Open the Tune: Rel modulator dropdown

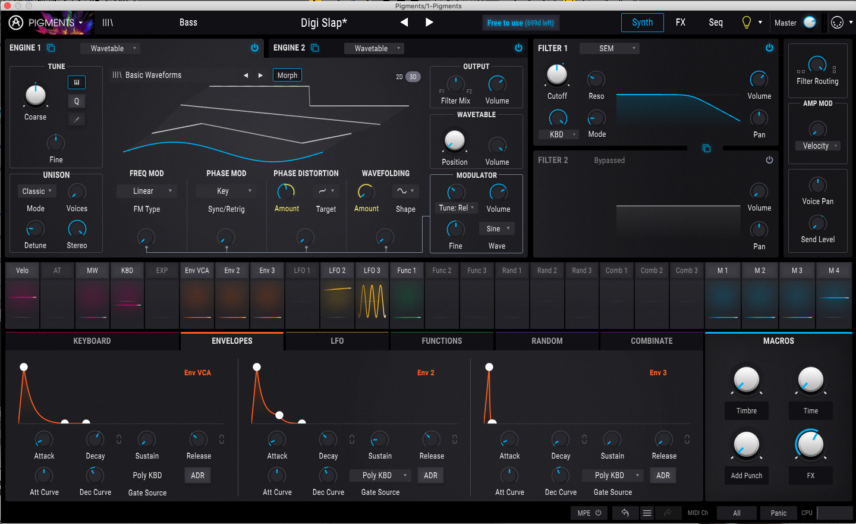click(x=456, y=208)
